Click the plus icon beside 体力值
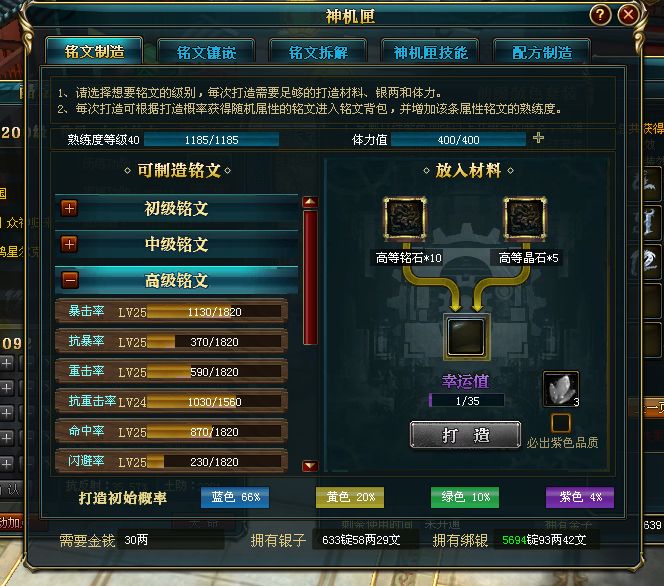The height and width of the screenshot is (586, 664). pos(538,138)
